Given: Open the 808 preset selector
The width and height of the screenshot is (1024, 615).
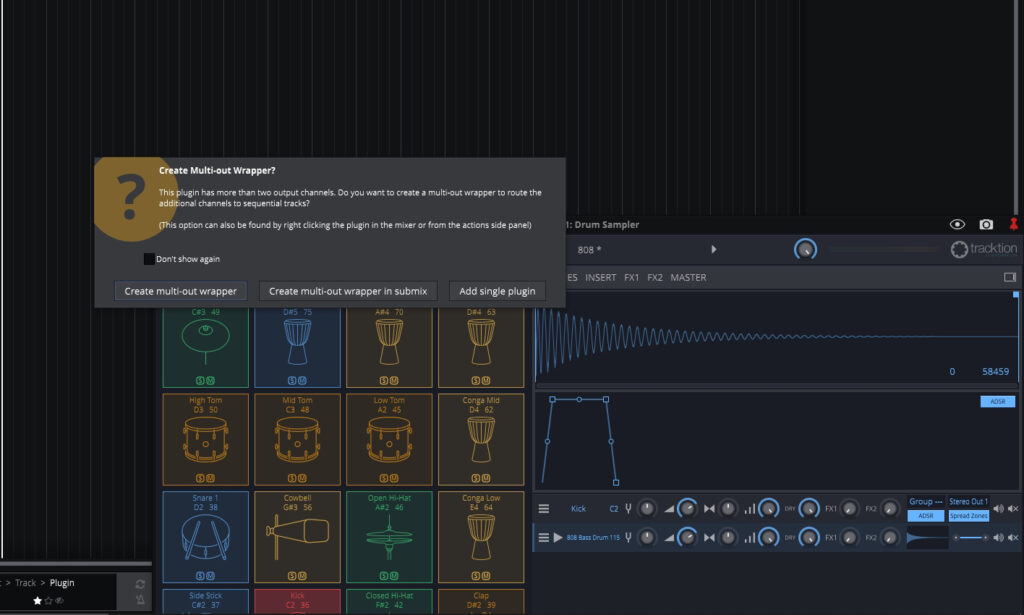Looking at the screenshot, I should (589, 249).
